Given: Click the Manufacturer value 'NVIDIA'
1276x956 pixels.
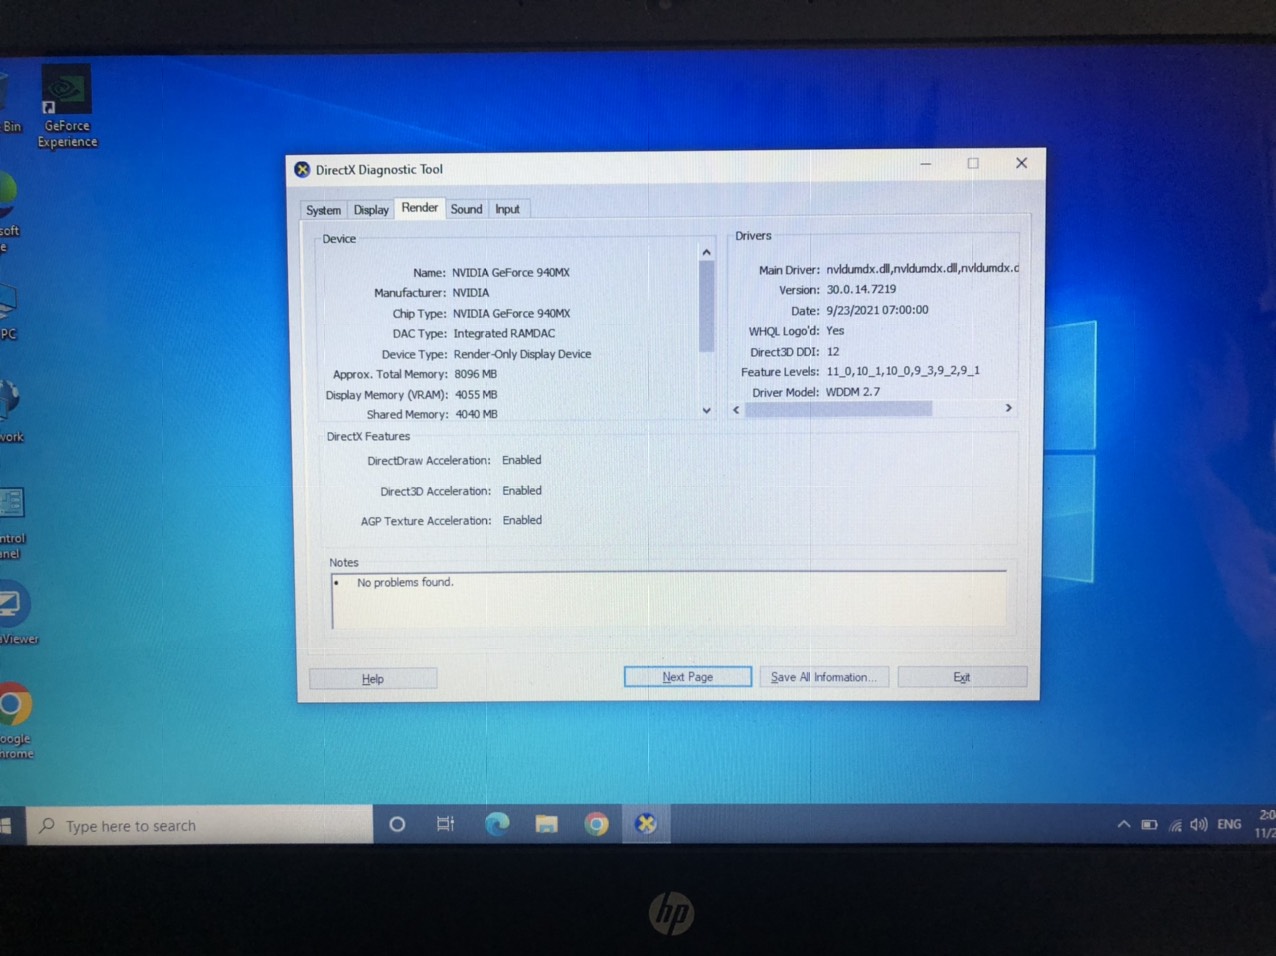Looking at the screenshot, I should coord(471,293).
